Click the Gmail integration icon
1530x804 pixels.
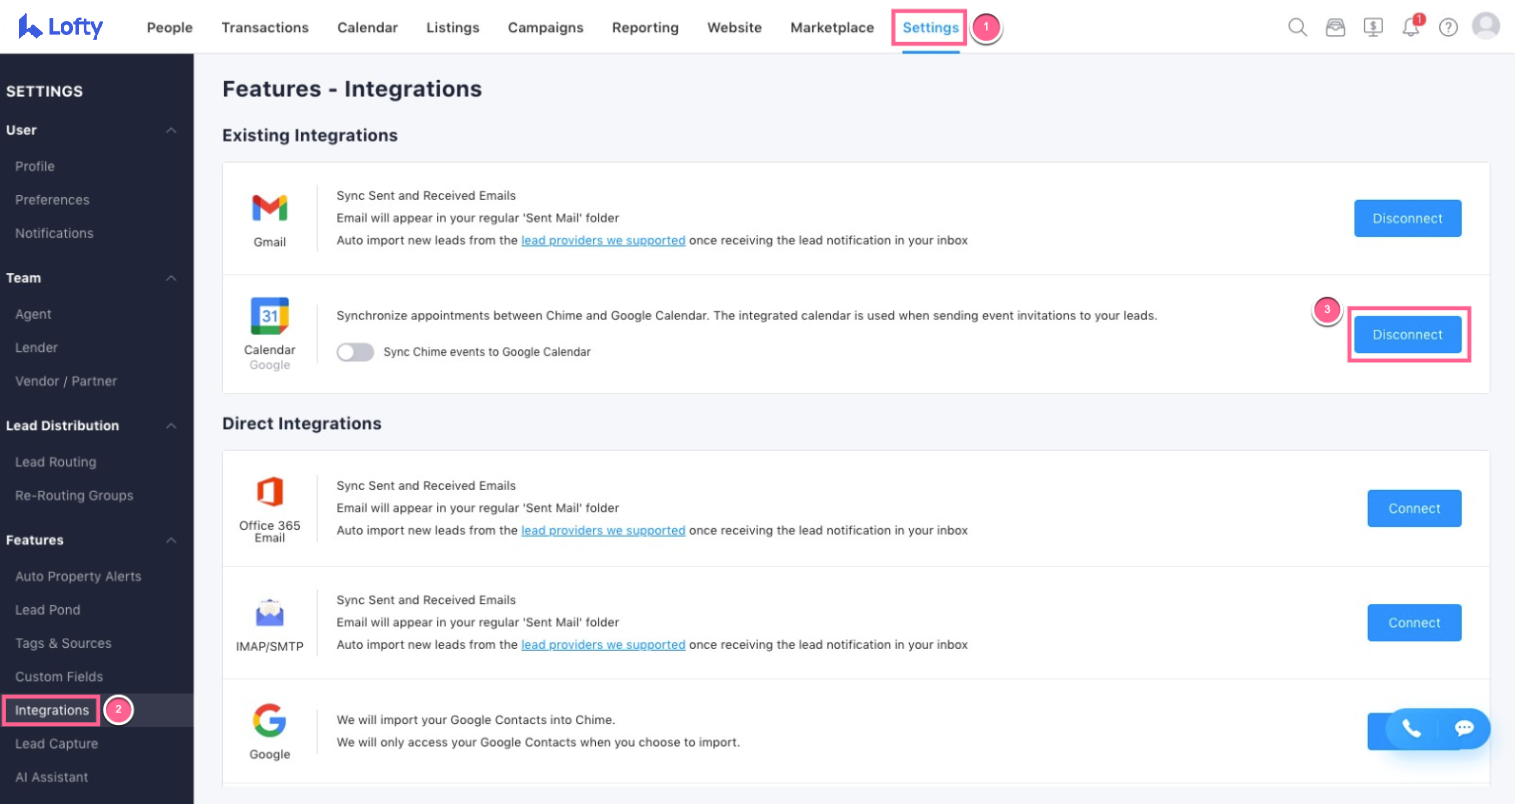coord(269,208)
